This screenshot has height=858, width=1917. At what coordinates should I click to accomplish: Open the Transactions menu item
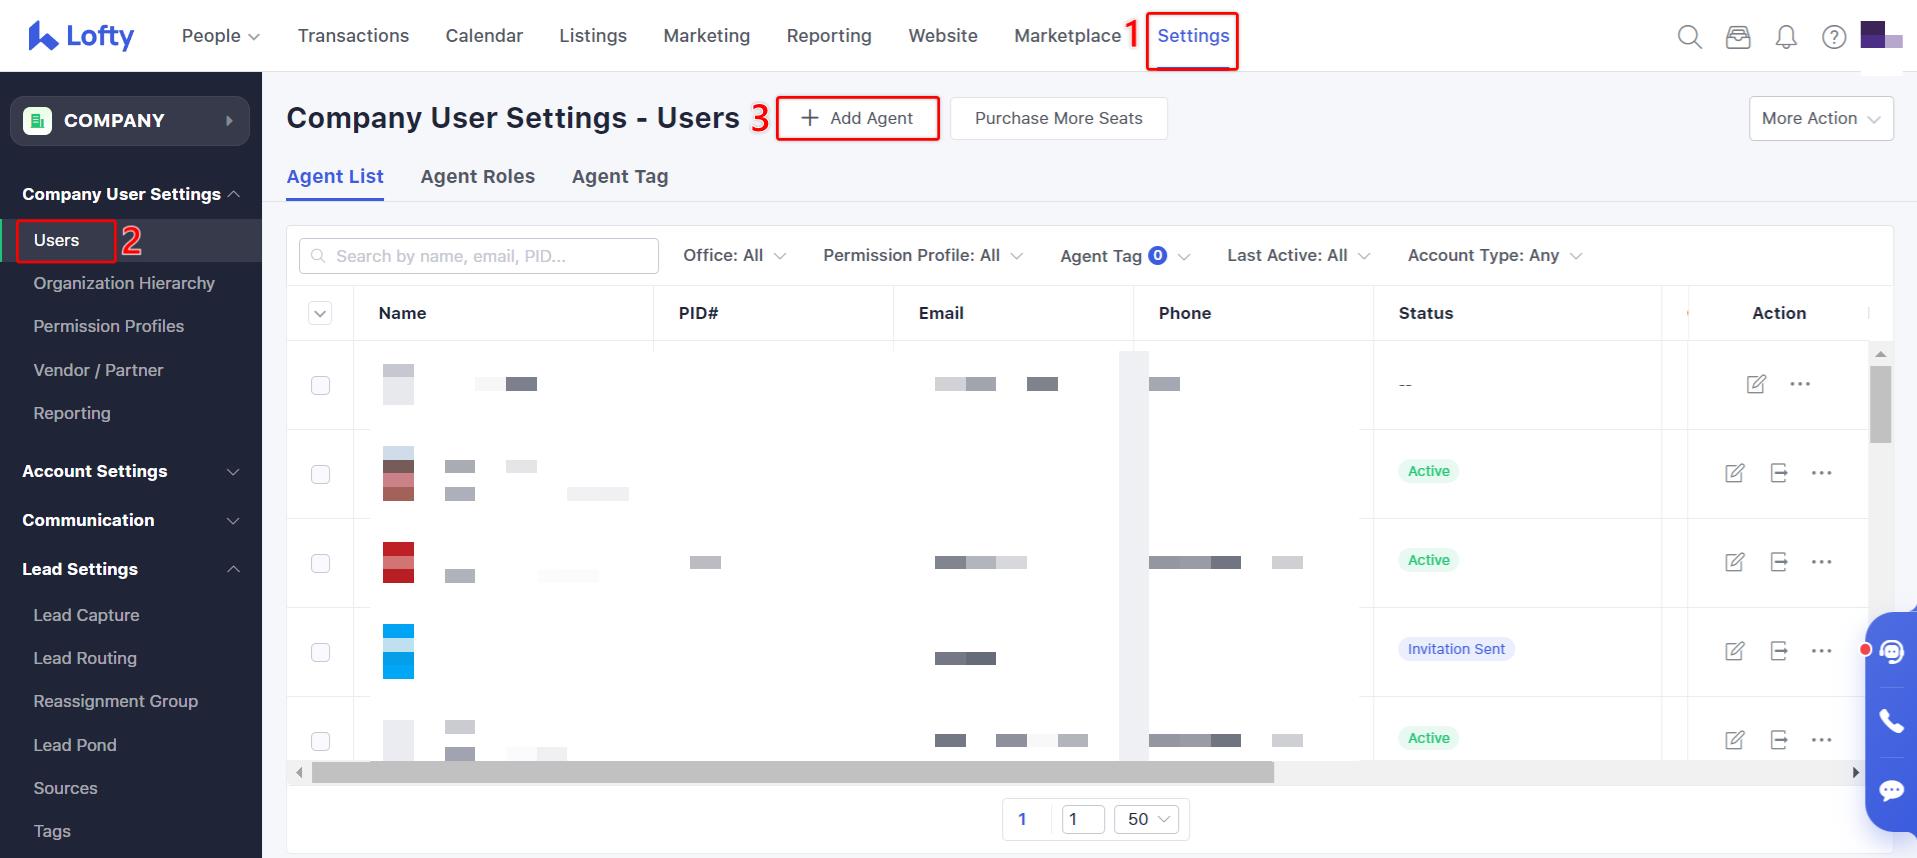pyautogui.click(x=353, y=36)
